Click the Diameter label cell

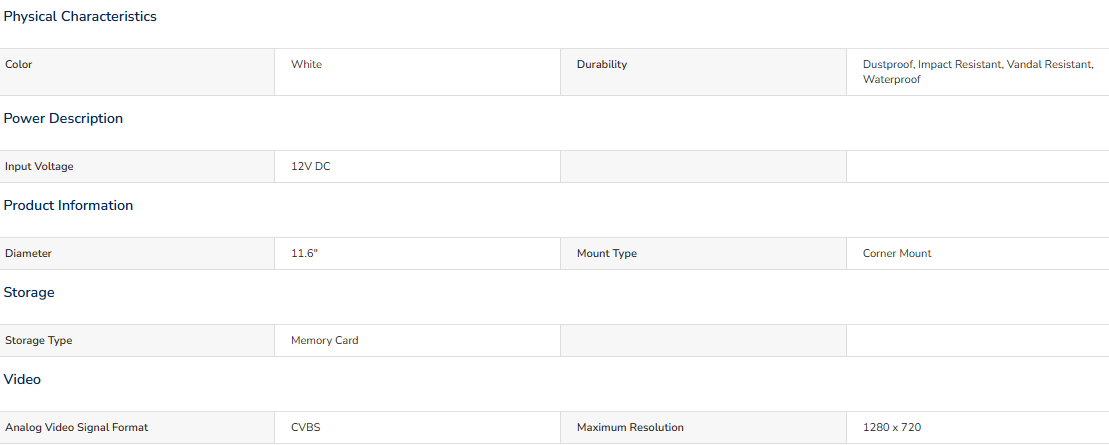(137, 253)
